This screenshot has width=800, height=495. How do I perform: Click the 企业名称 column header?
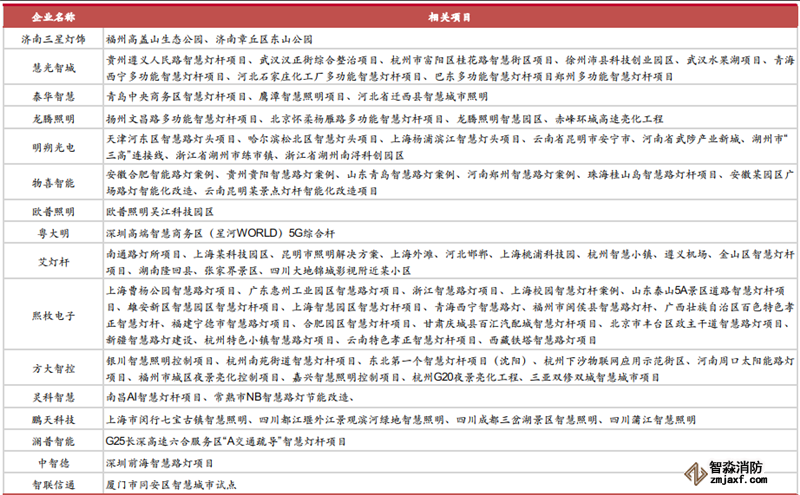pyautogui.click(x=51, y=18)
